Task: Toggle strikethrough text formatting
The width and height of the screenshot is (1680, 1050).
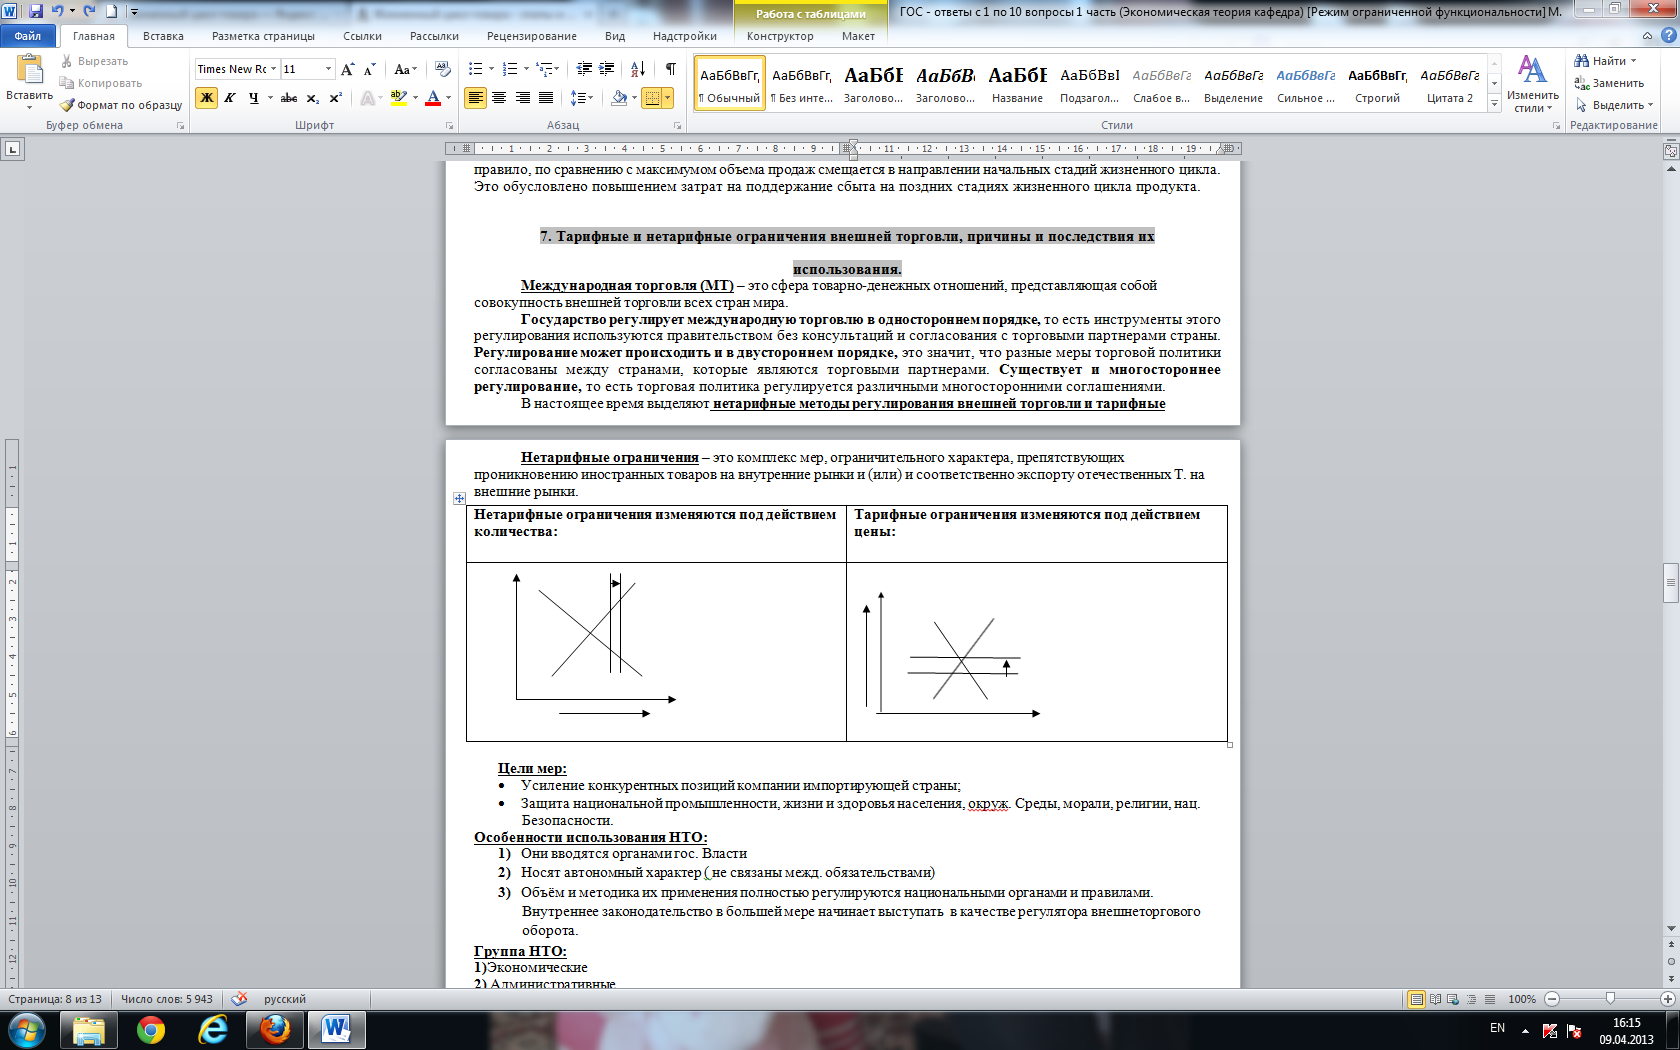Action: click(x=289, y=98)
